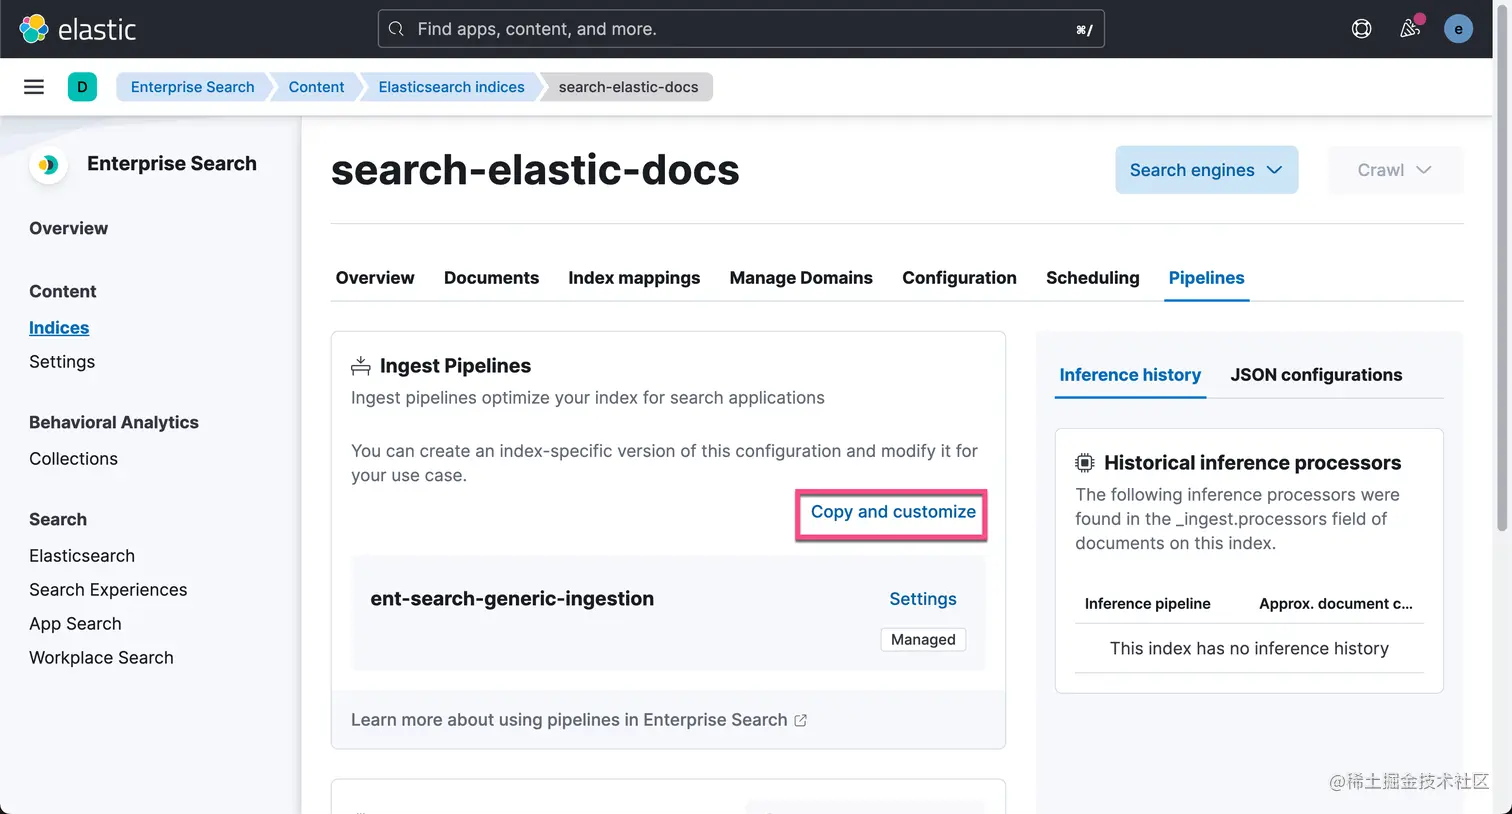
Task: Go to Enterprise Search breadcrumb
Action: 192,87
